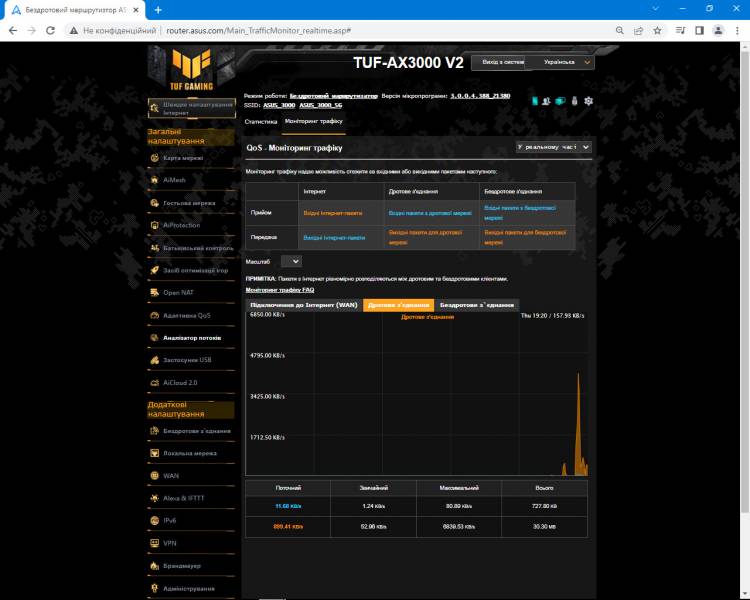This screenshot has width=750, height=600.
Task: Go back to the previous page
Action: [x=13, y=31]
